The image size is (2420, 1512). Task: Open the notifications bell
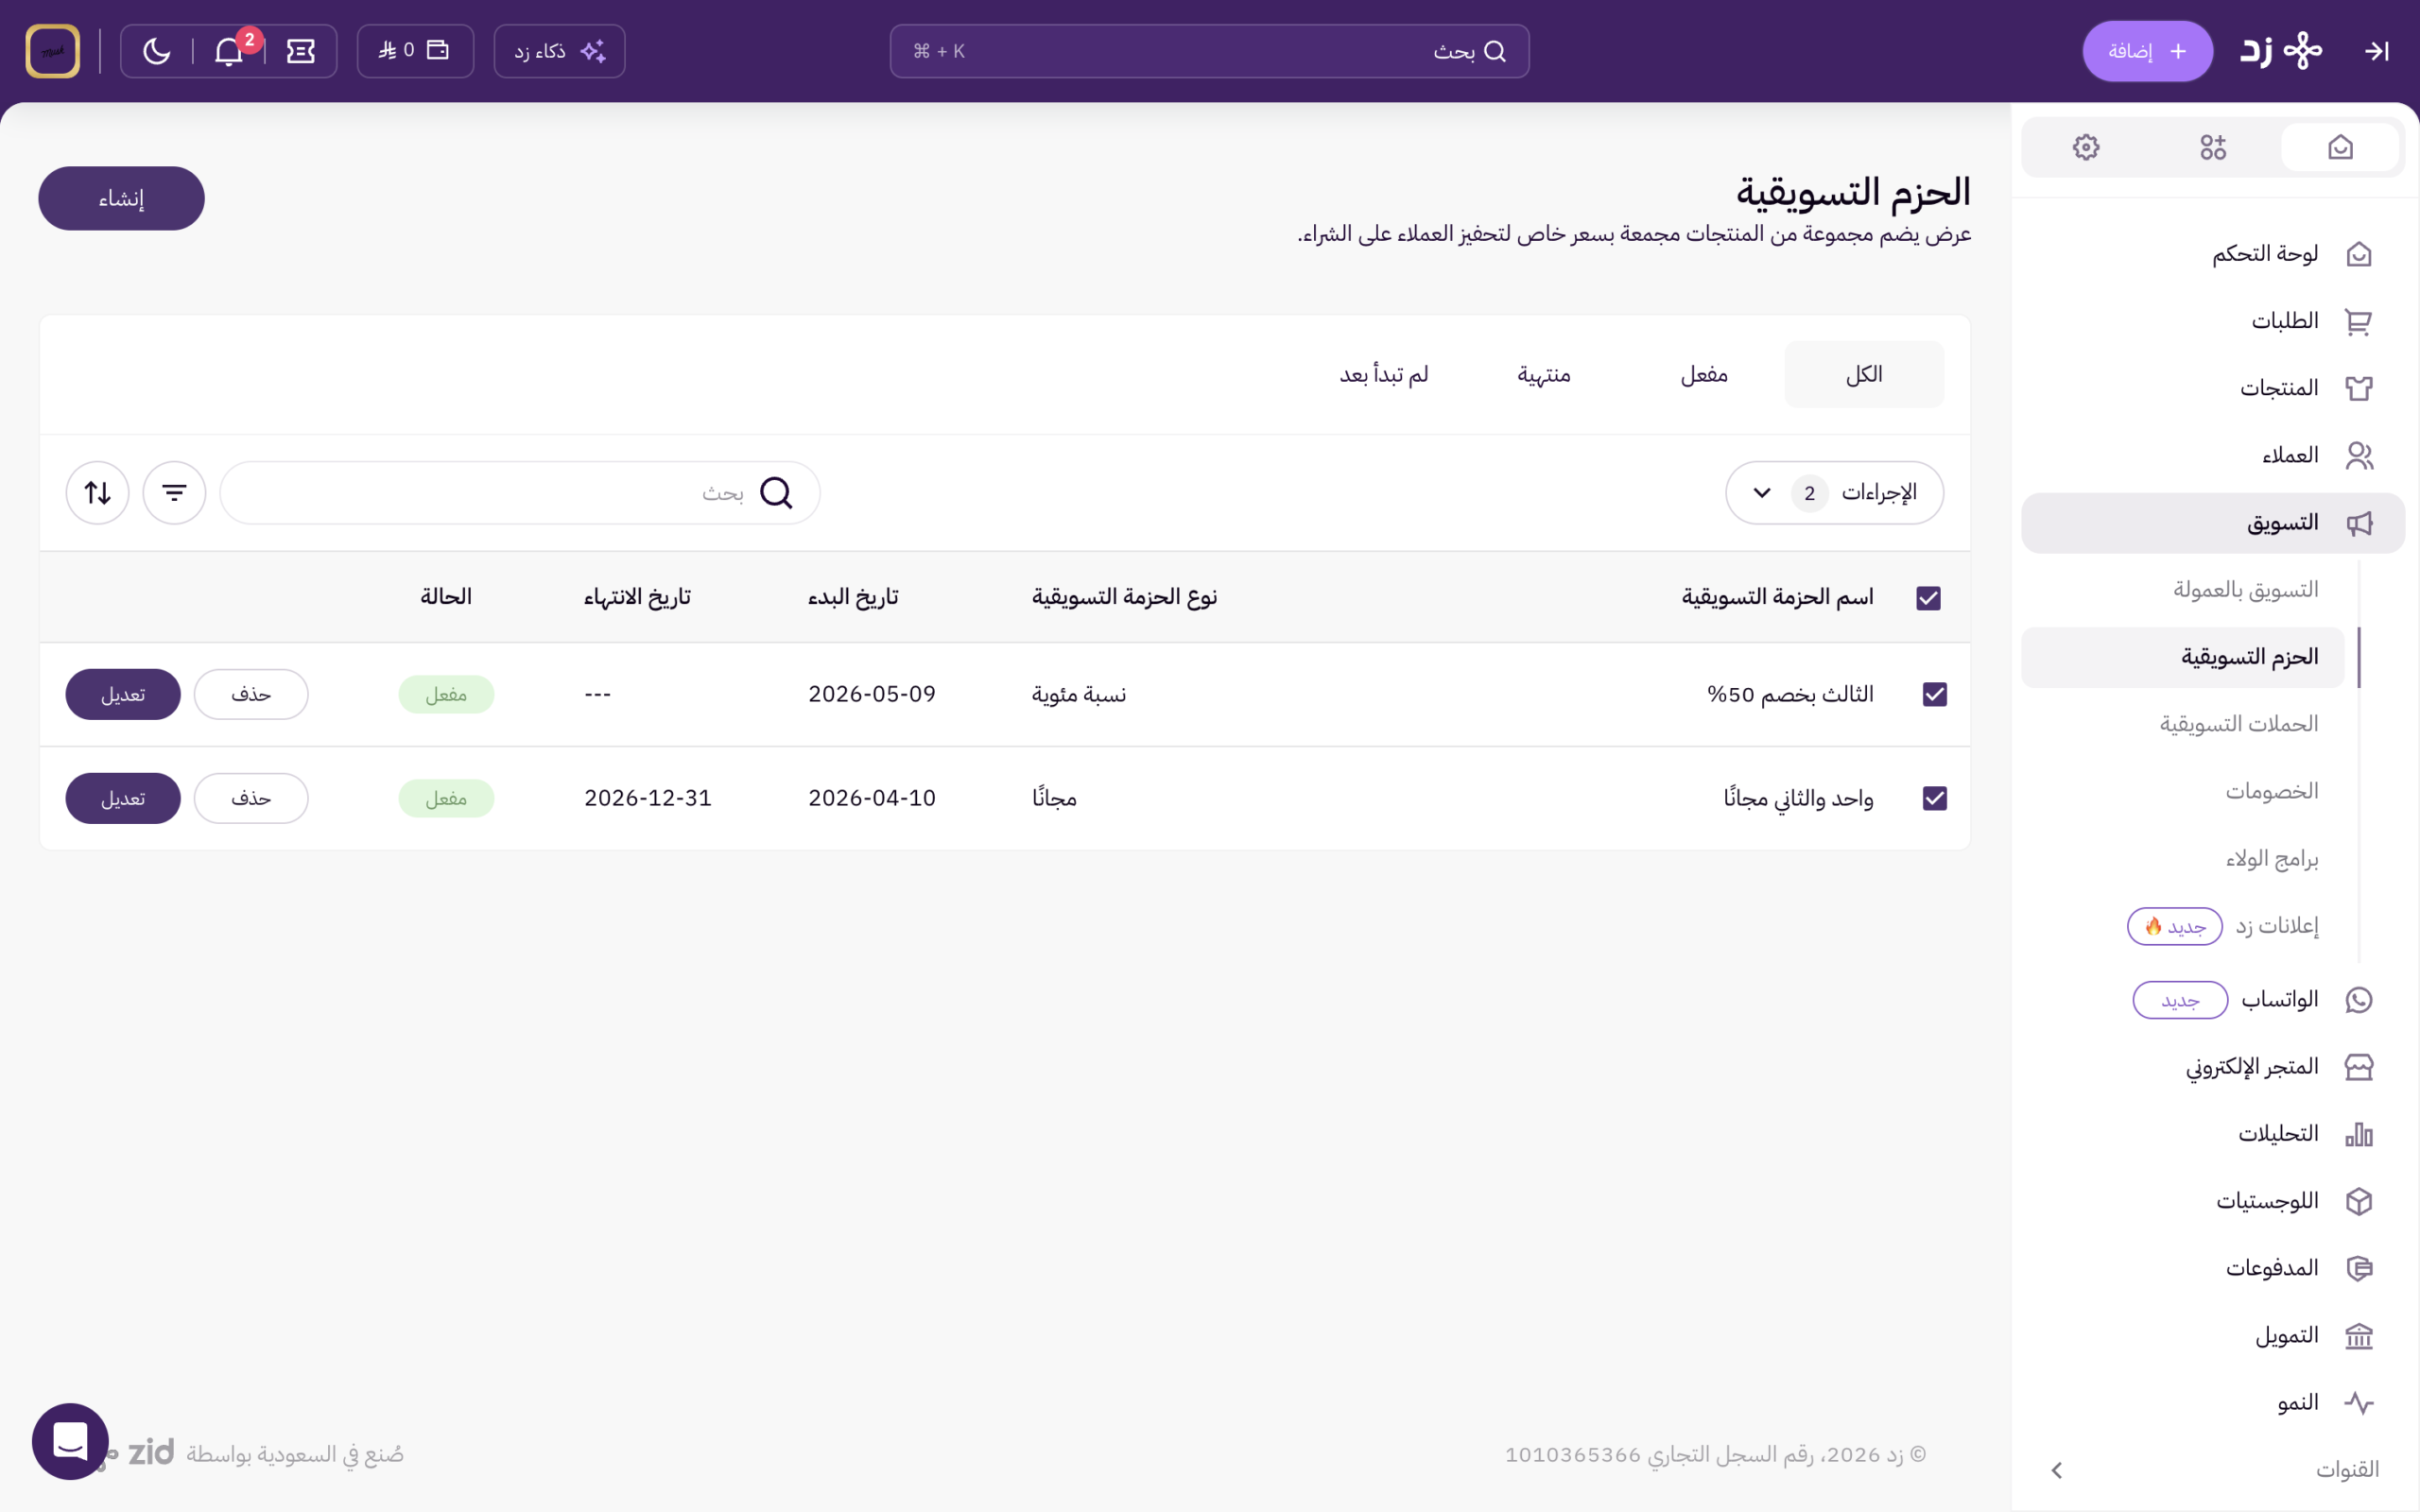click(229, 51)
